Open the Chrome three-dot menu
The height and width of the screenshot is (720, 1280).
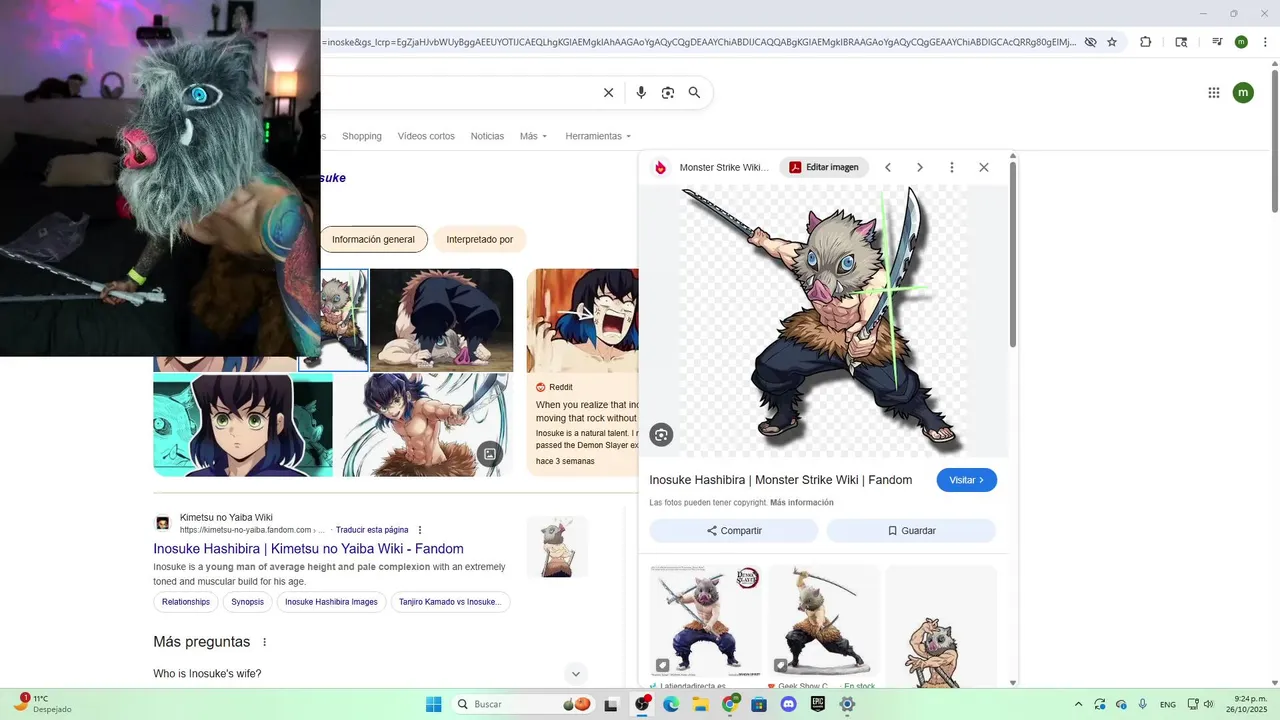[1264, 42]
